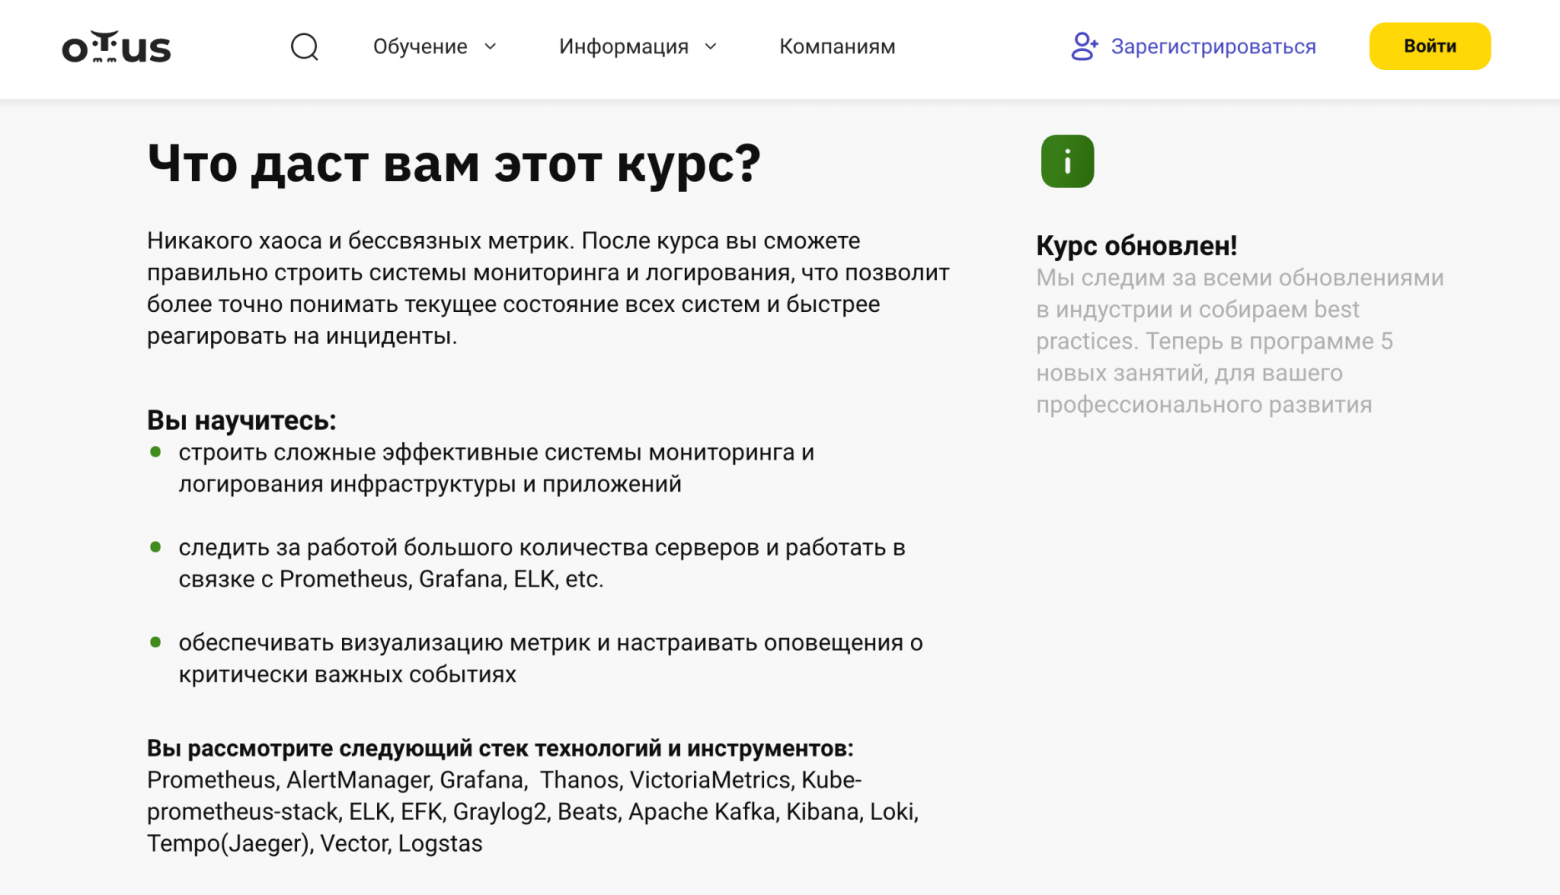Click bullet 'строить сложные эффективные системы мониторинга'
Viewport: 1560px width, 895px height.
496,468
